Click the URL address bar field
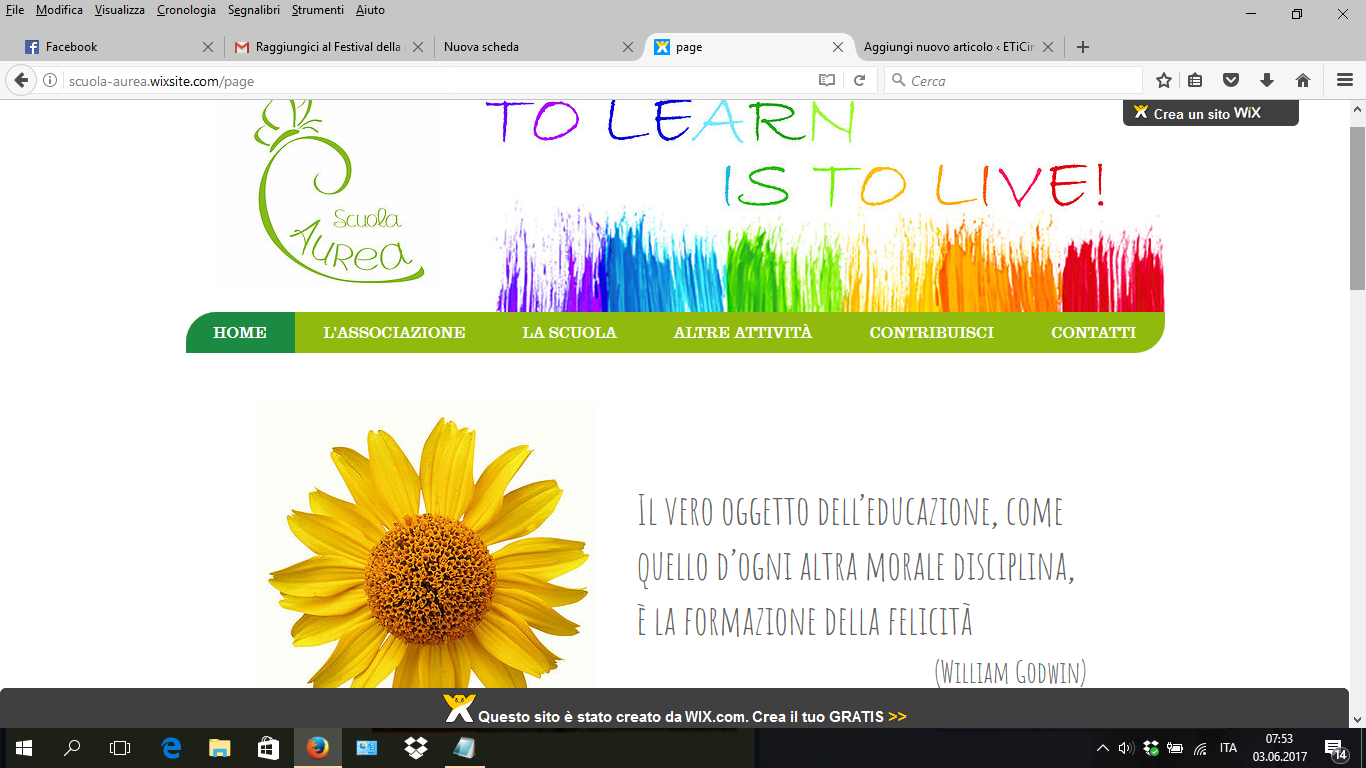Image resolution: width=1366 pixels, height=768 pixels. (x=440, y=81)
